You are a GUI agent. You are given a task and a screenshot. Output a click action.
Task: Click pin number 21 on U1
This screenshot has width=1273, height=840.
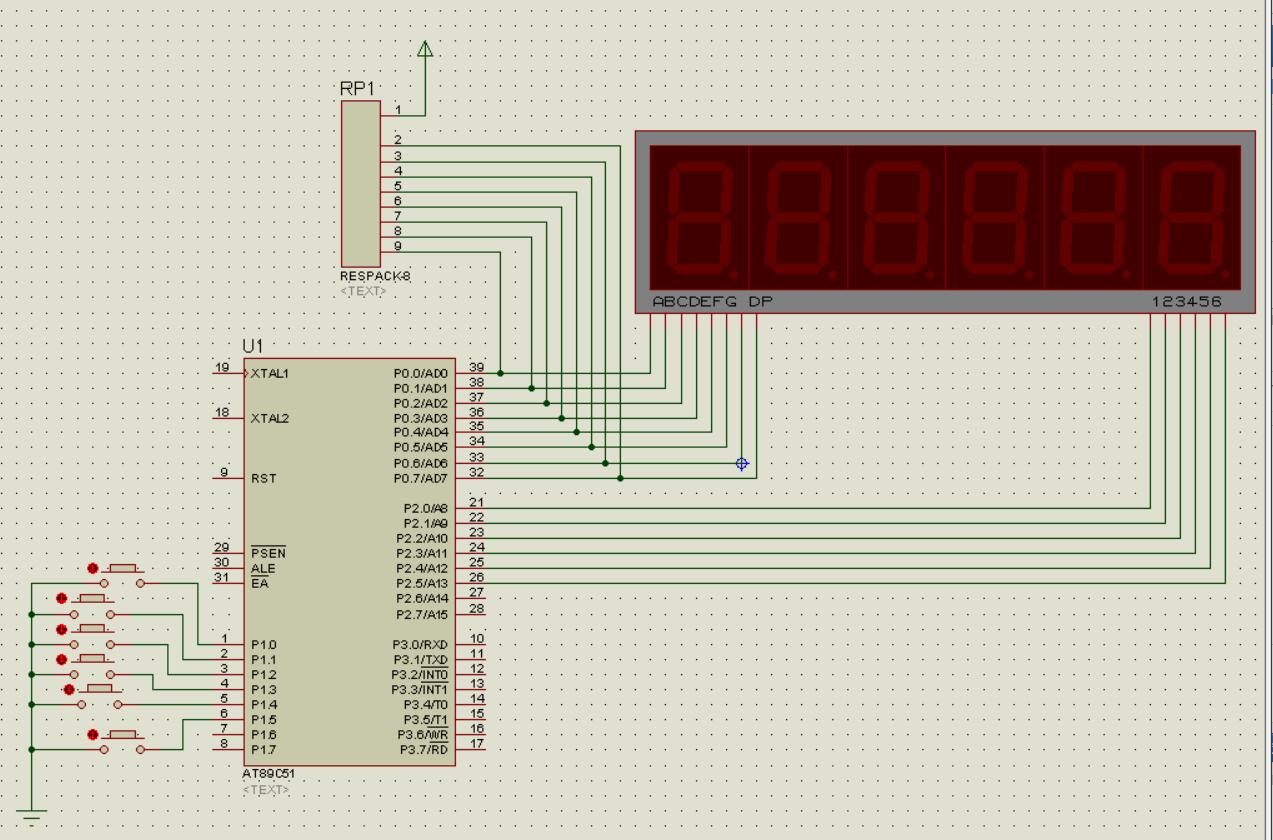476,502
